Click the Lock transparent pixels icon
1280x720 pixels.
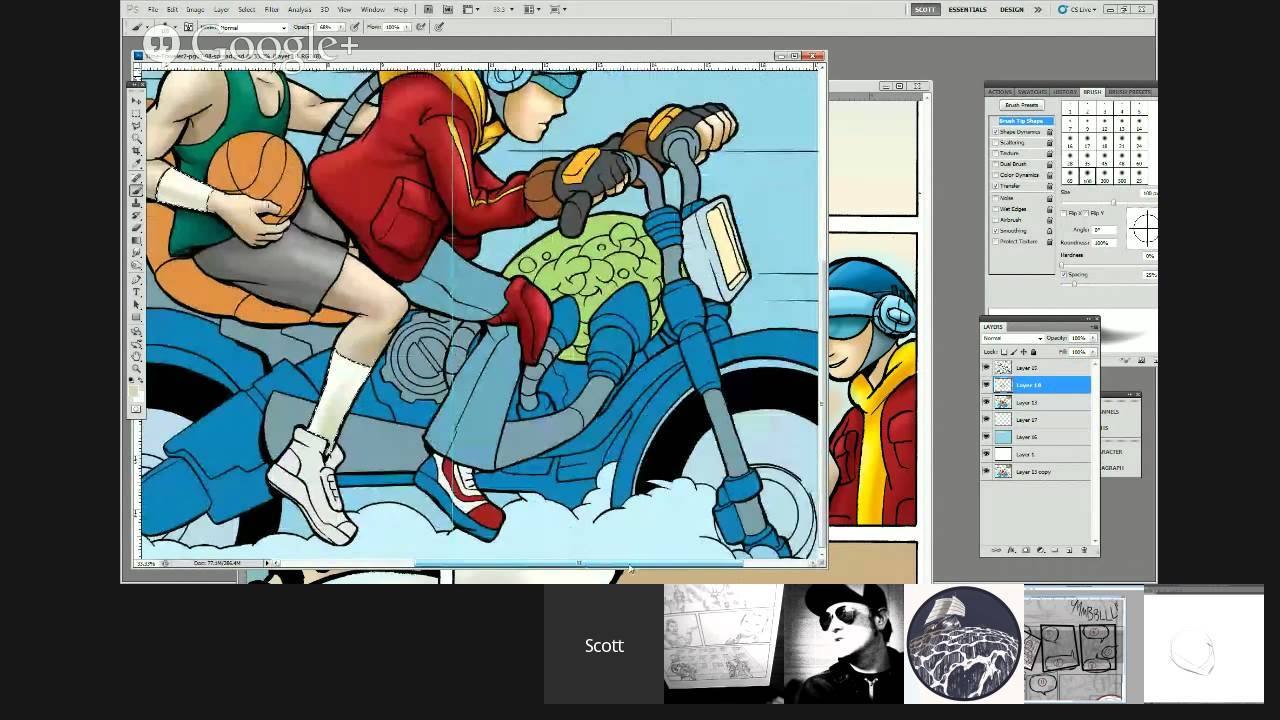point(1006,352)
